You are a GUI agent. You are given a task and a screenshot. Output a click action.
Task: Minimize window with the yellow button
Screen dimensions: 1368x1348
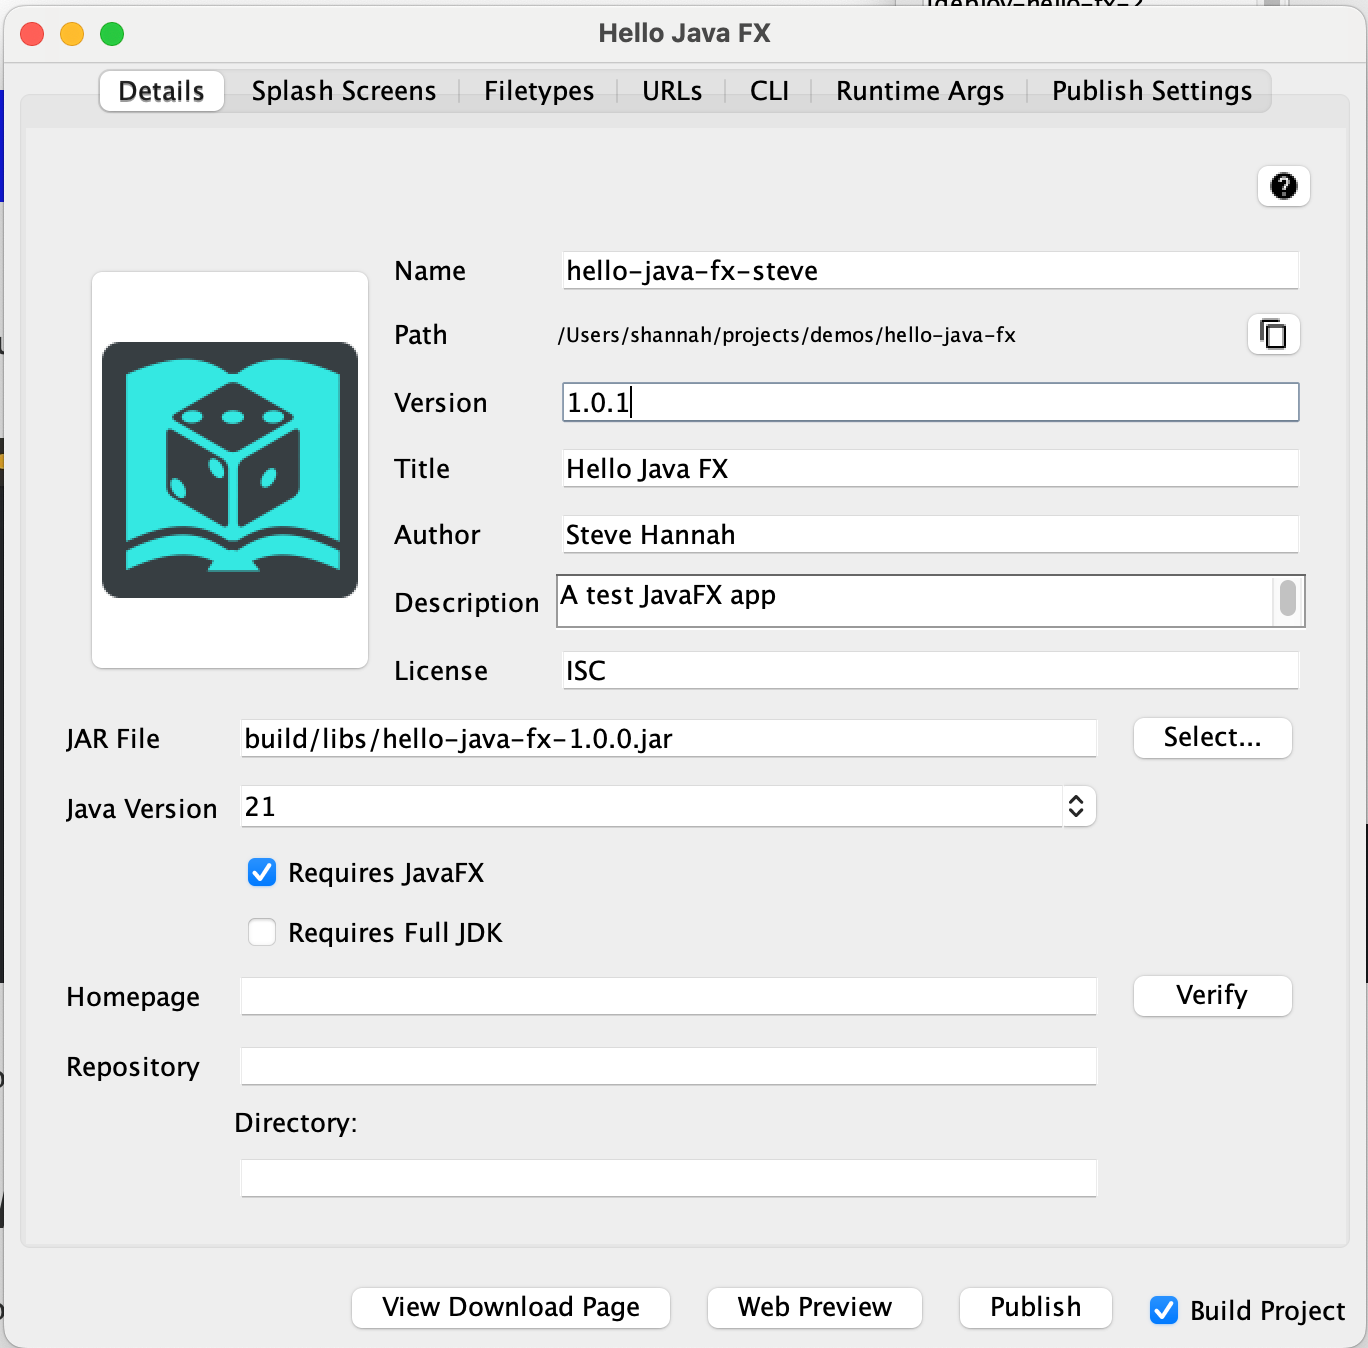pos(72,34)
